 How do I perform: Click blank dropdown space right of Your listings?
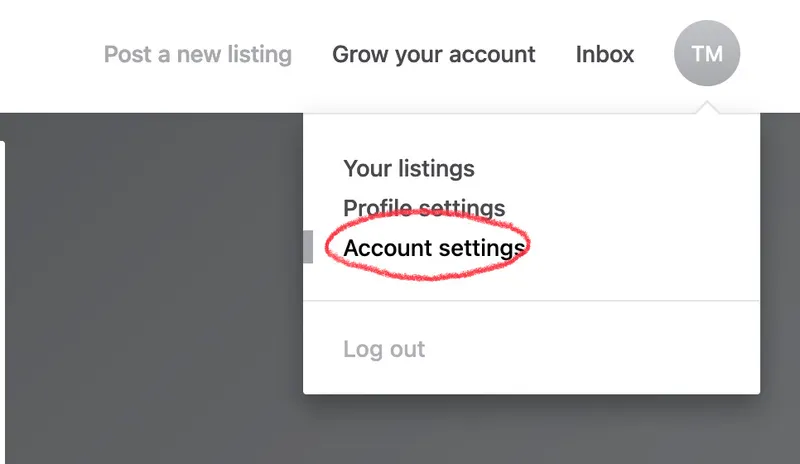click(620, 169)
